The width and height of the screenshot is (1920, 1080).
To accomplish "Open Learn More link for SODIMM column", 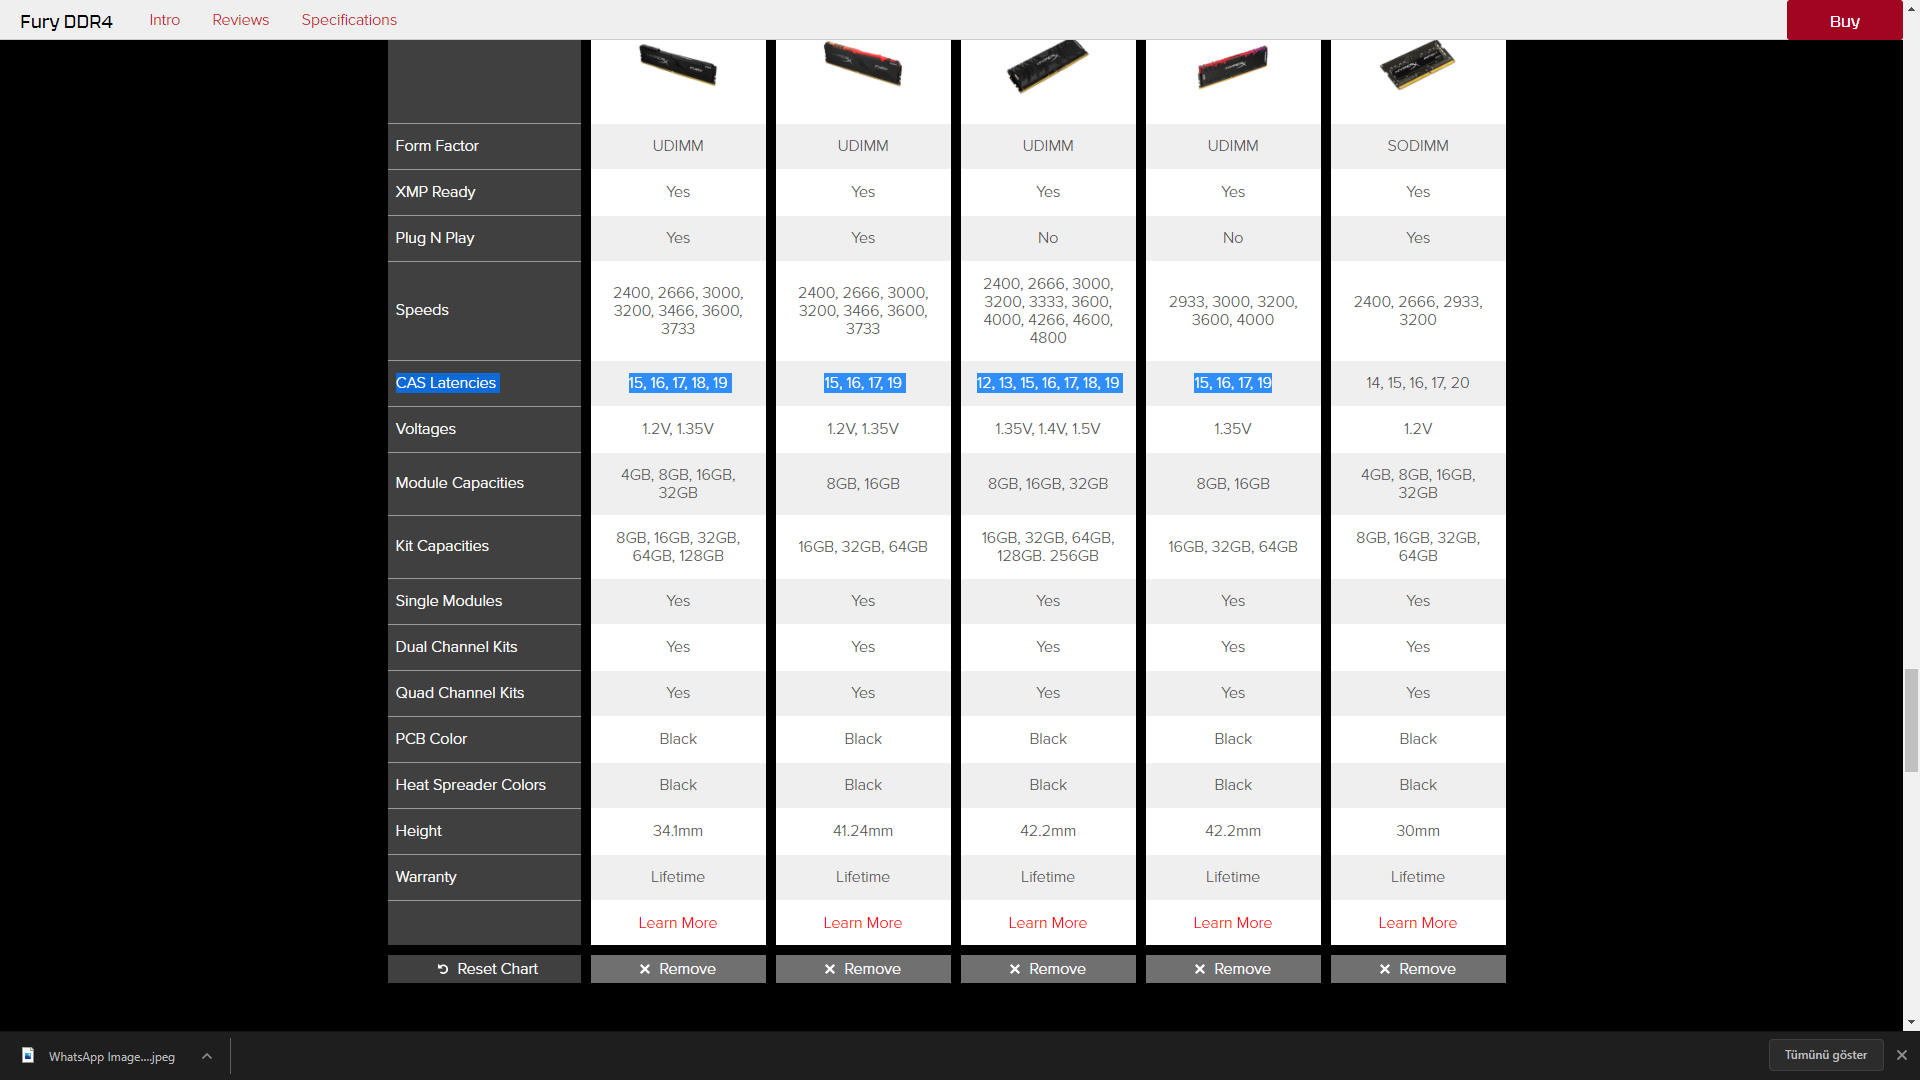I will pos(1417,923).
